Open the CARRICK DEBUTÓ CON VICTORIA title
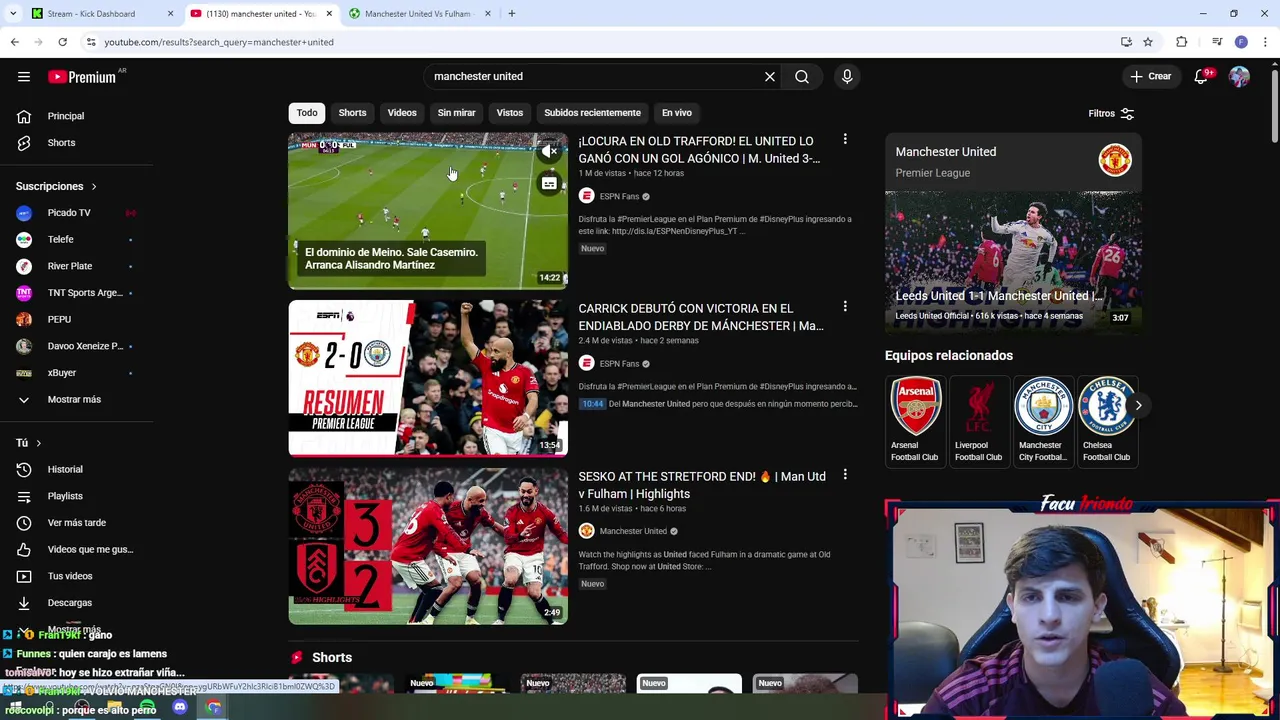The image size is (1280, 720). (701, 317)
